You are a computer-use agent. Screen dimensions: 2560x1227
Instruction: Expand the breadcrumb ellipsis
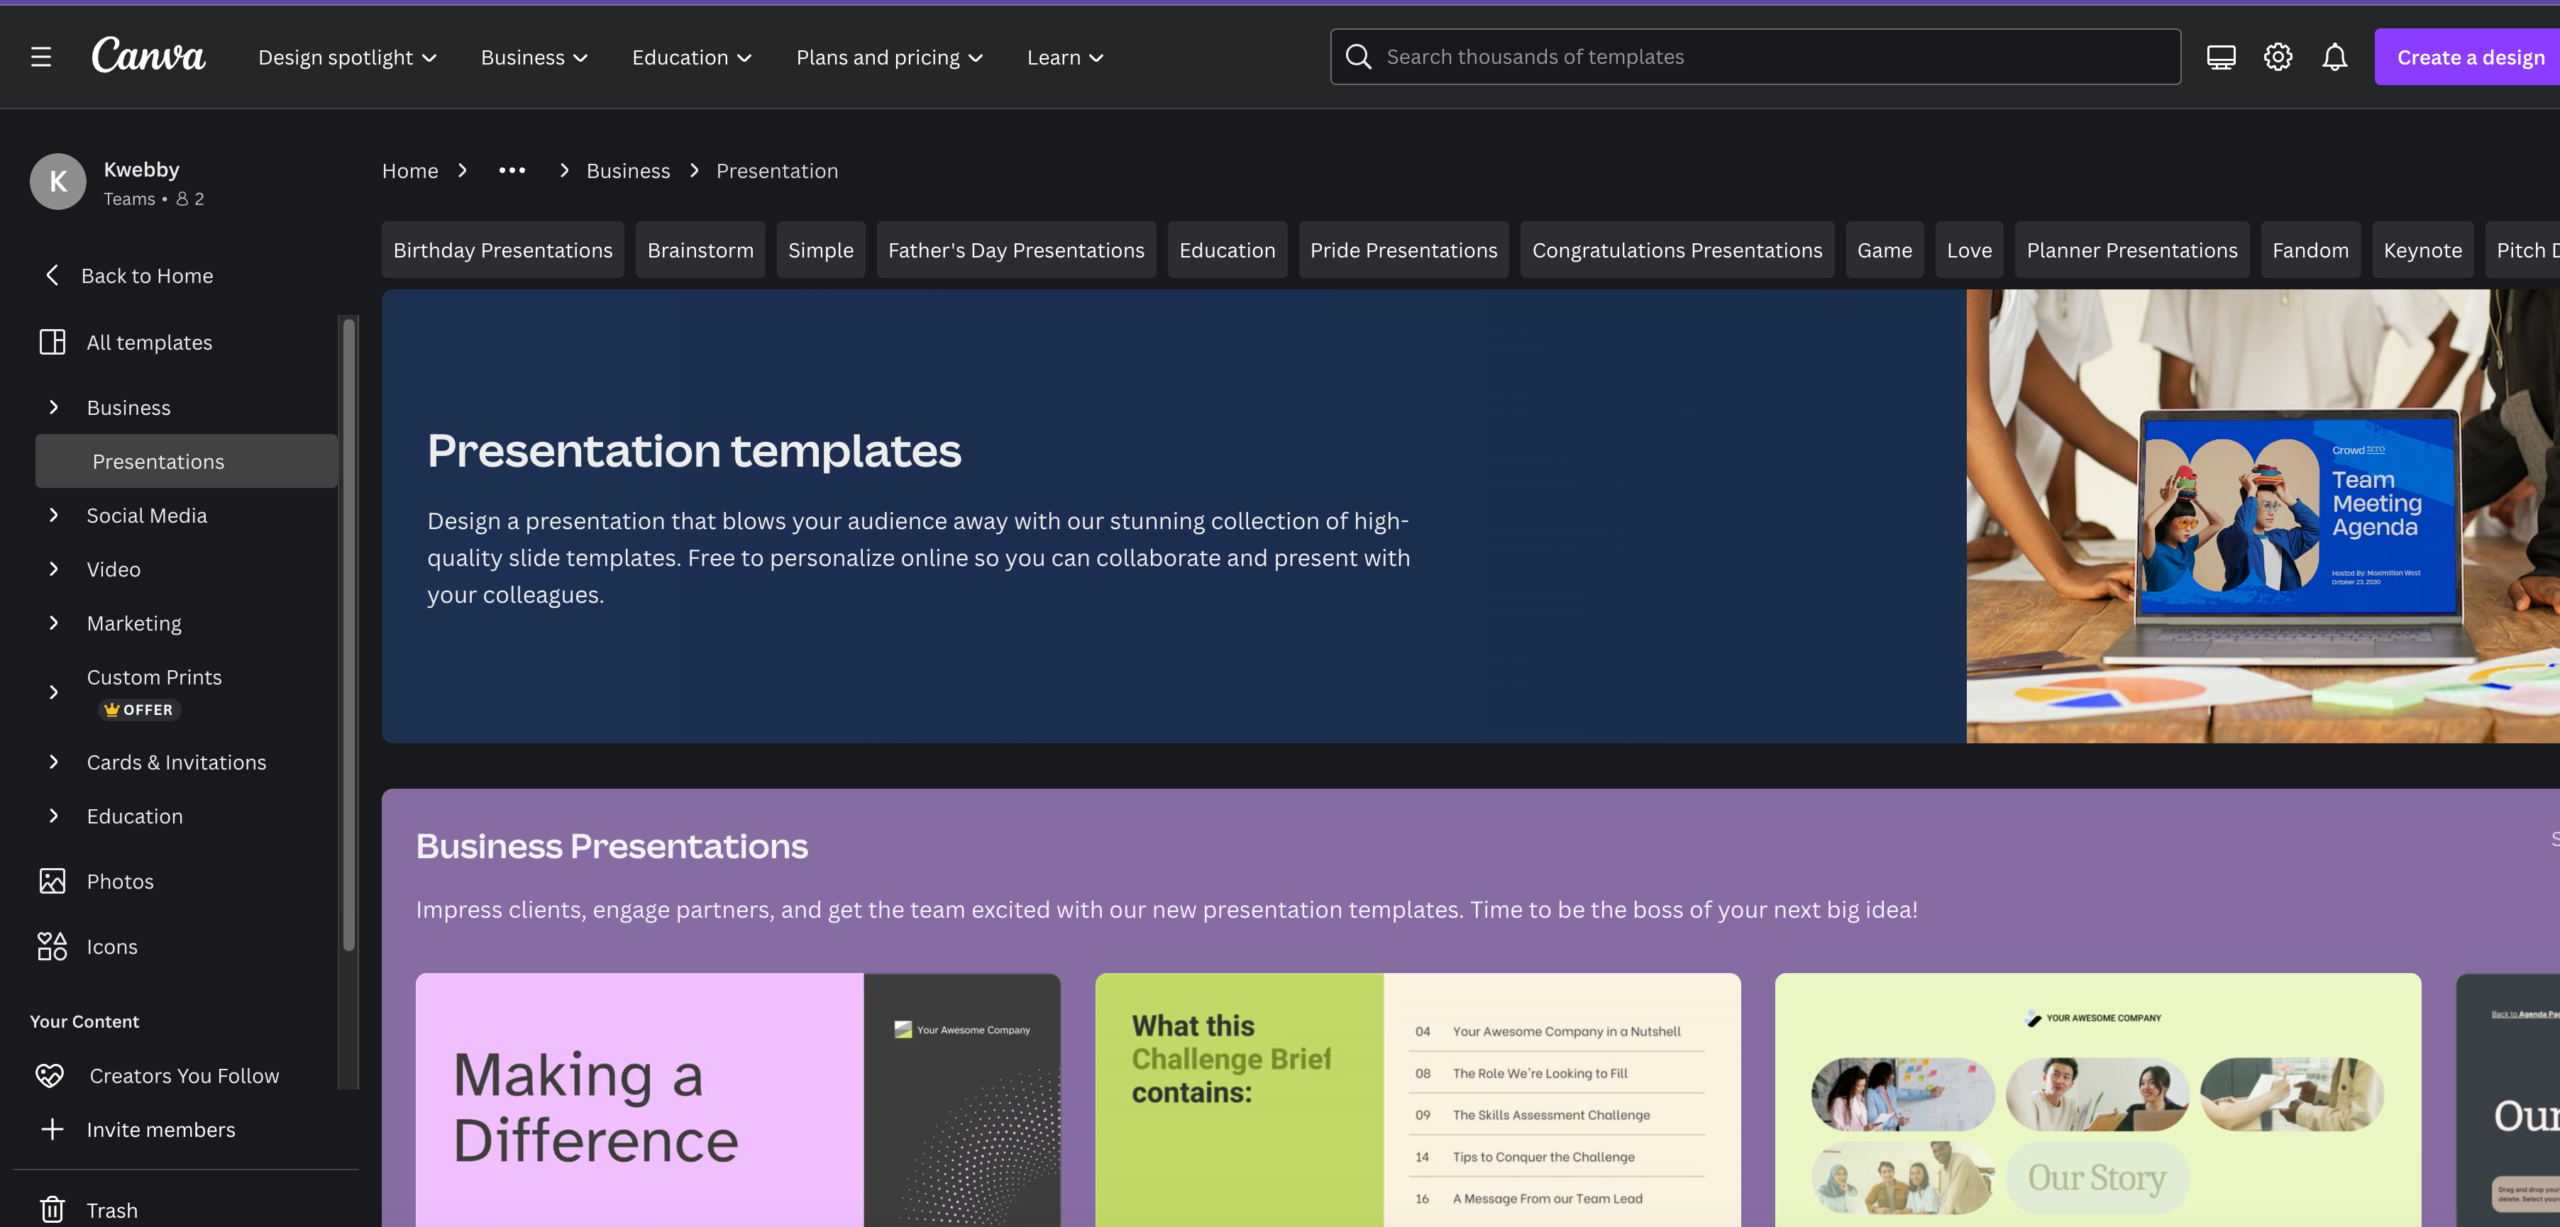coord(512,170)
